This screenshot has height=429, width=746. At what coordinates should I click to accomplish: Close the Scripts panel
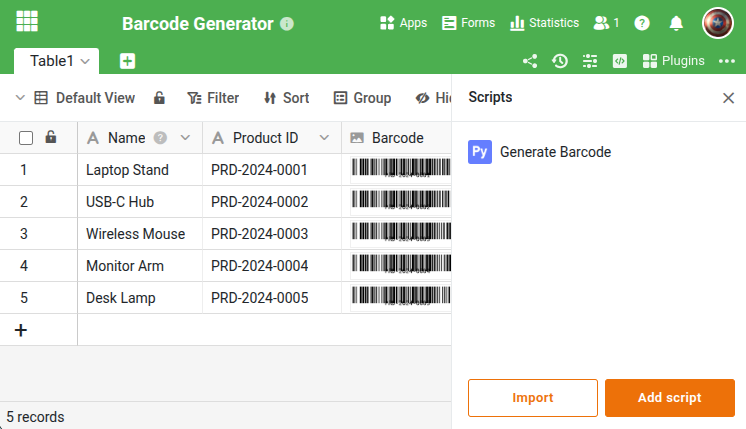coord(728,98)
